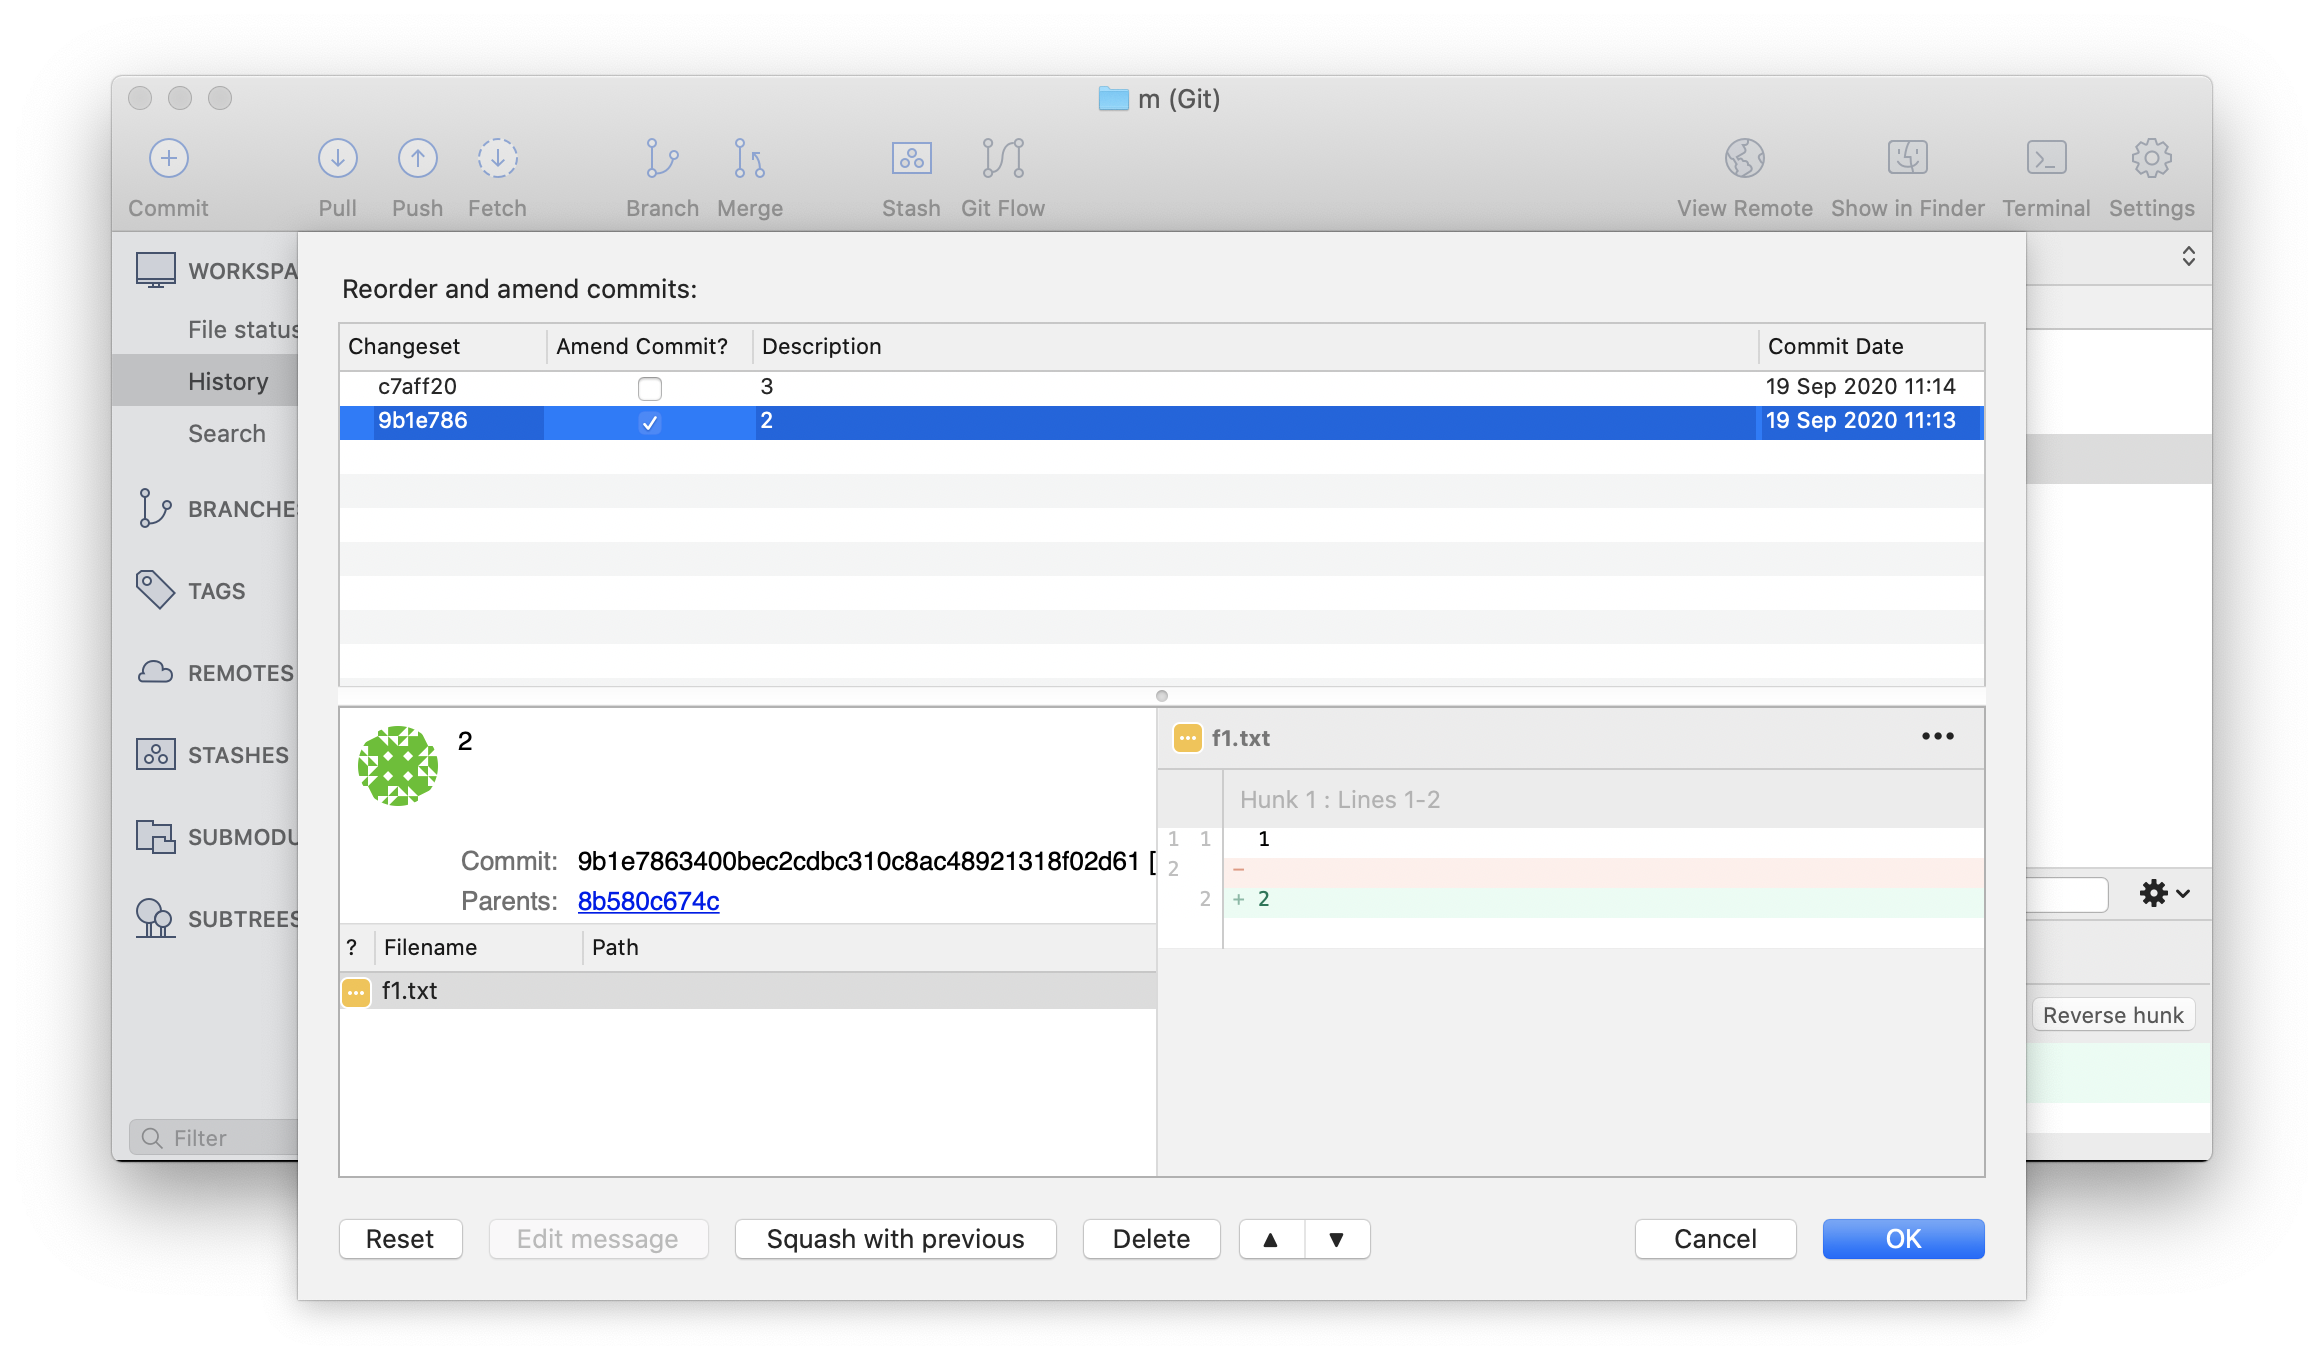This screenshot has height=1354, width=2324.
Task: Click Show in Finder icon
Action: point(1907,158)
